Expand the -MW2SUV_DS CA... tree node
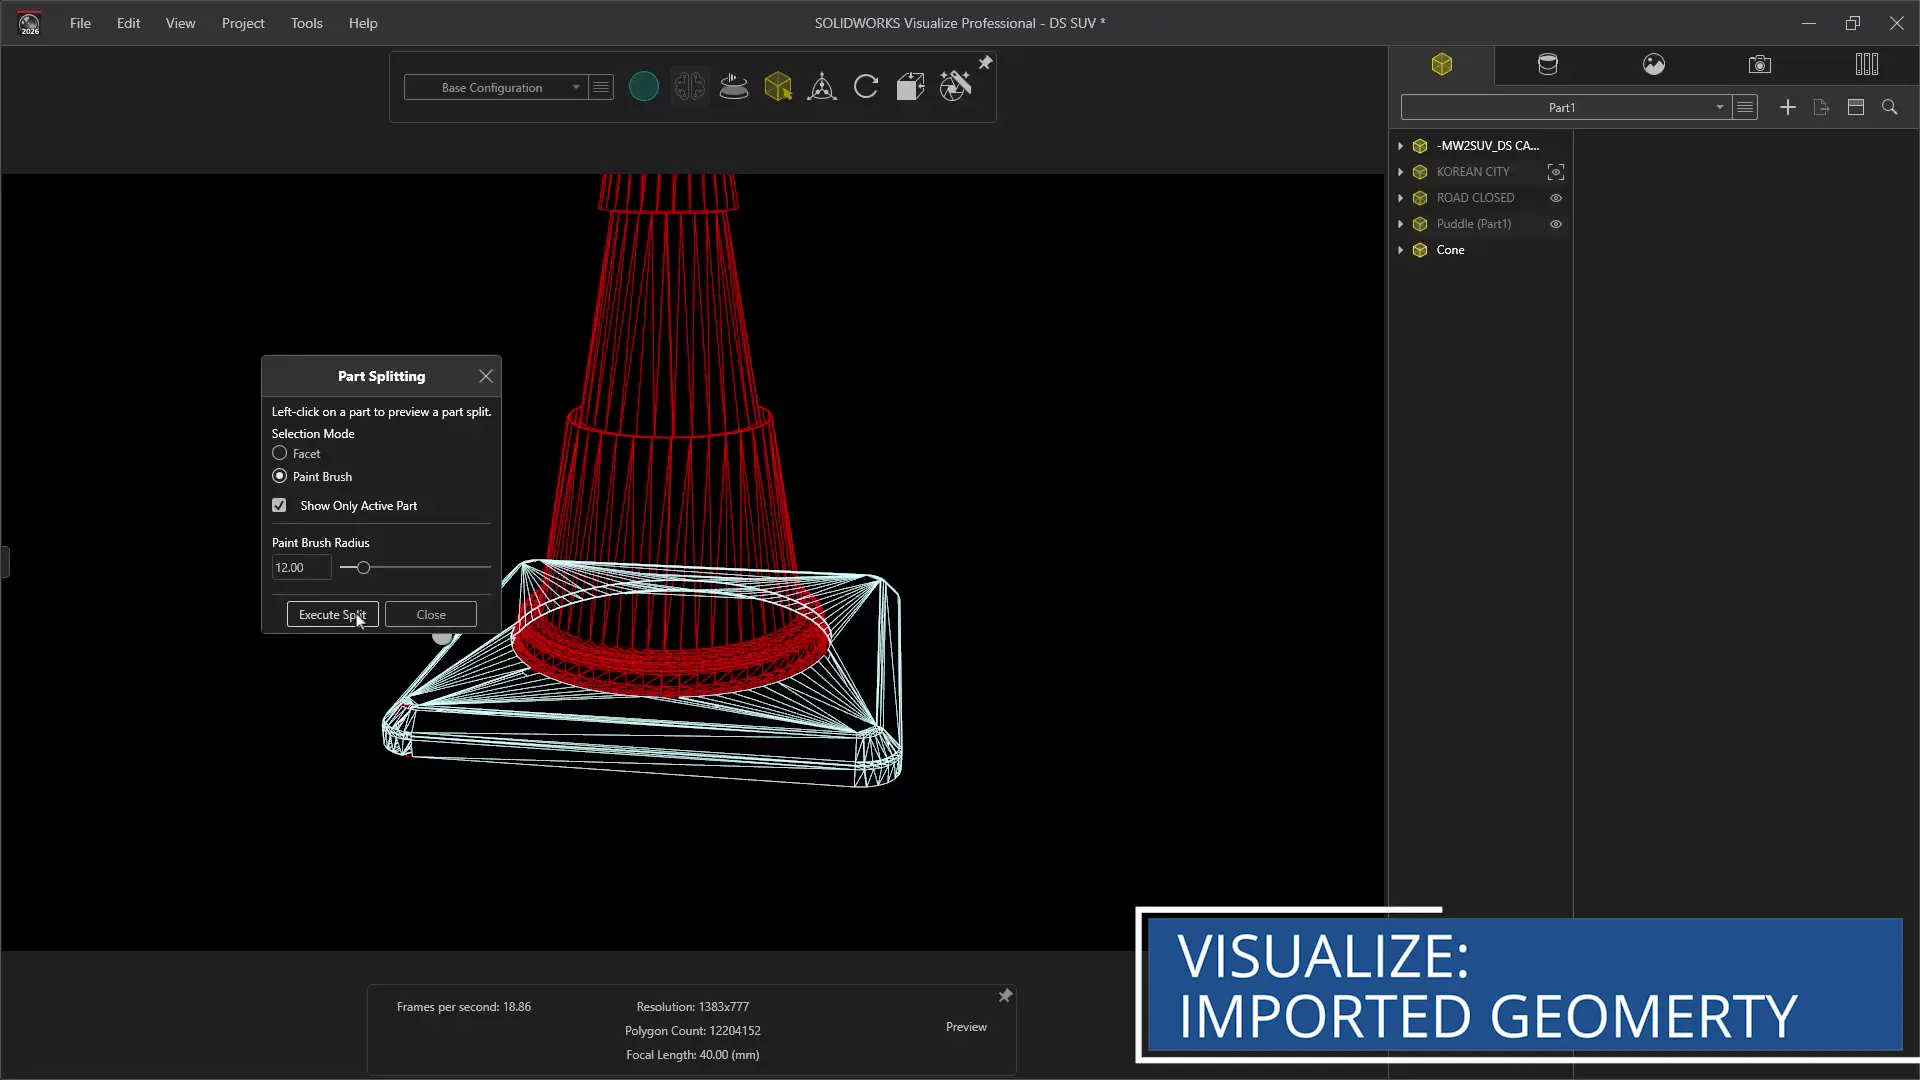This screenshot has width=1920, height=1080. (x=1401, y=146)
